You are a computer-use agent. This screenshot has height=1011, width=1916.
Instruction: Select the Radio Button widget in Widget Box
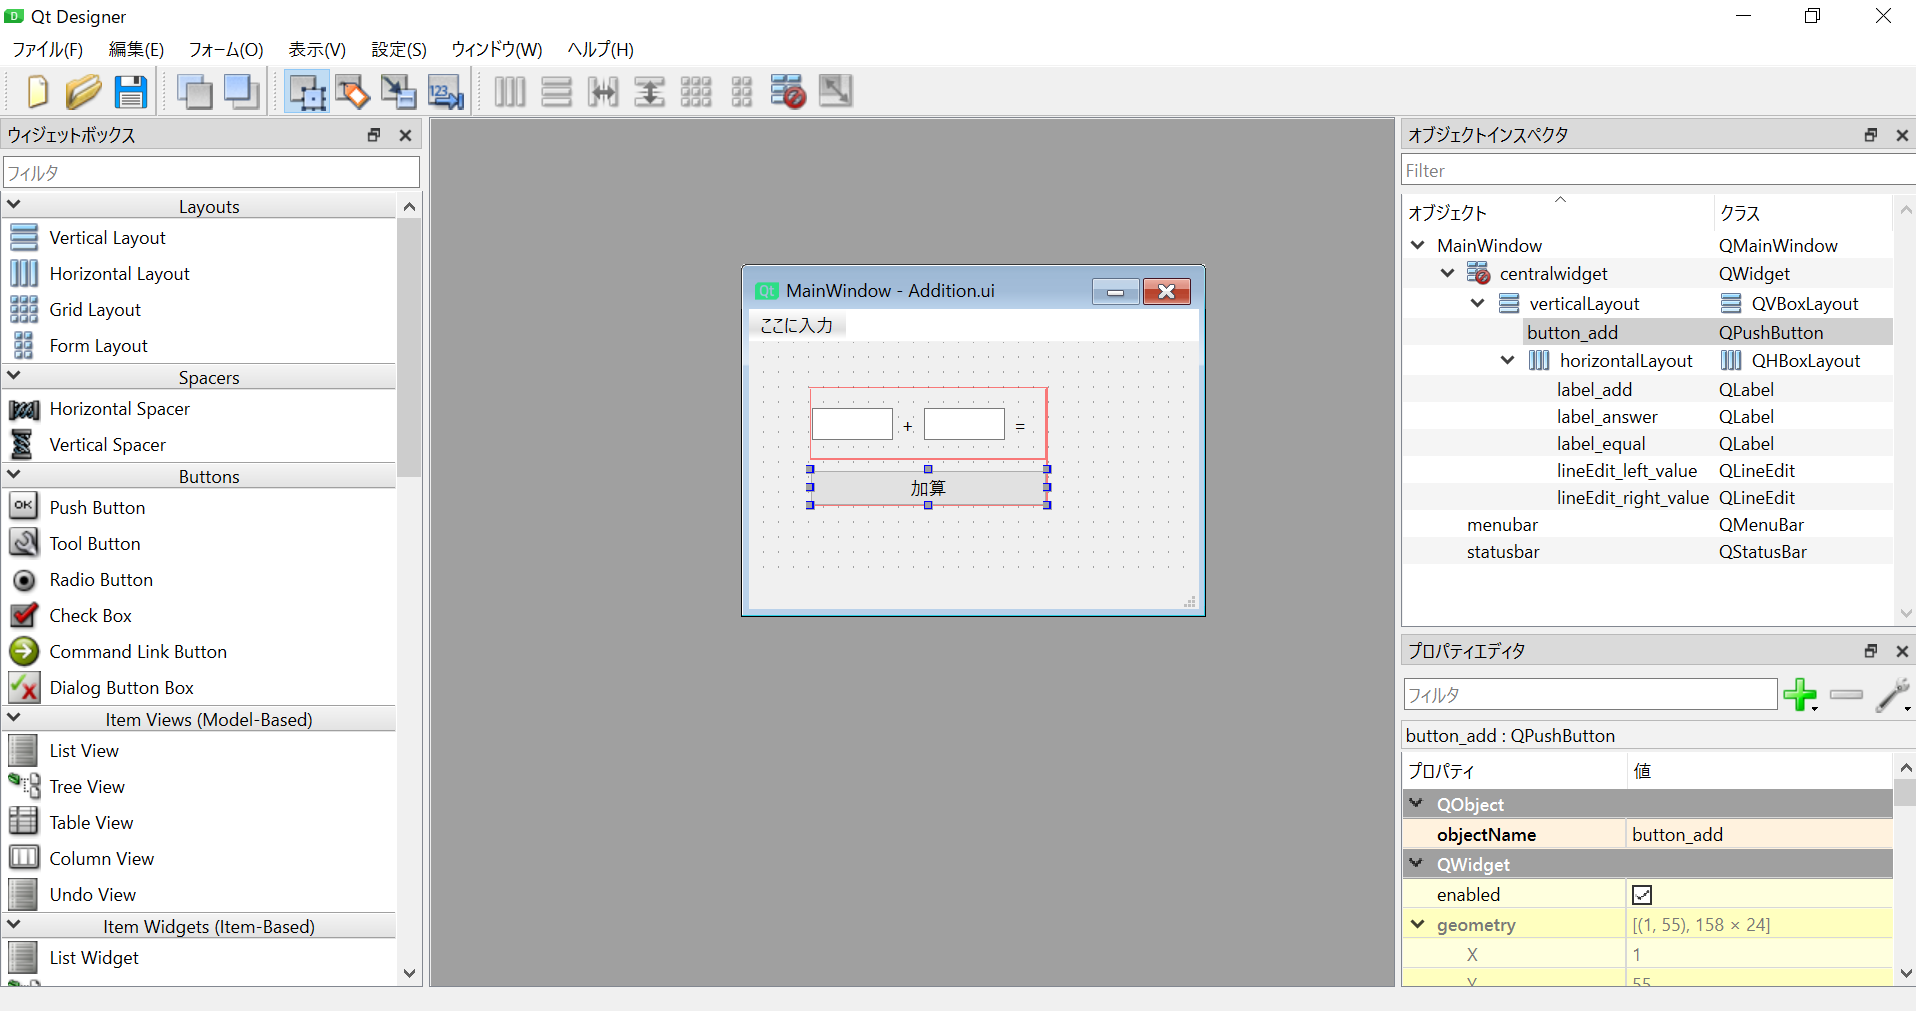click(x=101, y=580)
